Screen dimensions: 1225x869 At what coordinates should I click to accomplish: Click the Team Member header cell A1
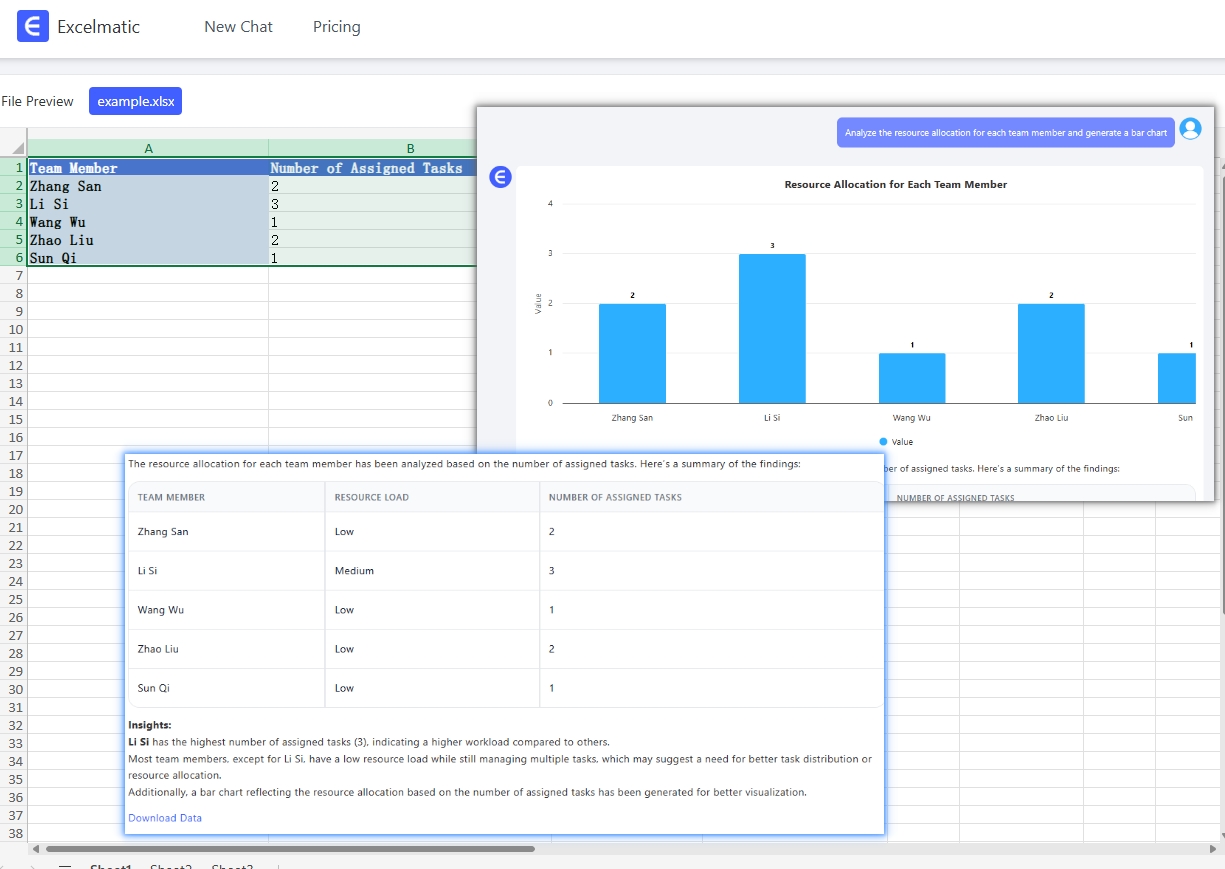[x=148, y=168]
